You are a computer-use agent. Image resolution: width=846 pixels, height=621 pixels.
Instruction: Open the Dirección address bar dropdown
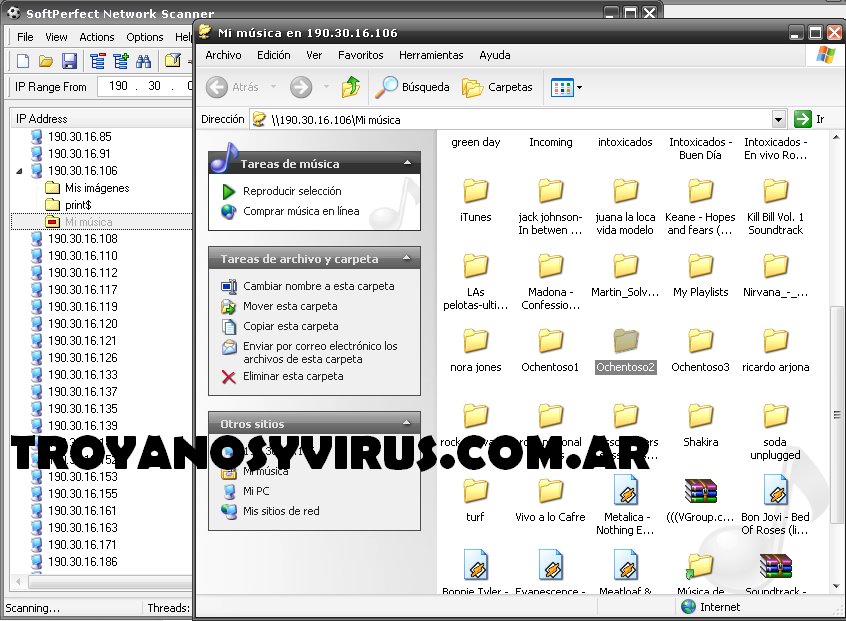pyautogui.click(x=778, y=119)
